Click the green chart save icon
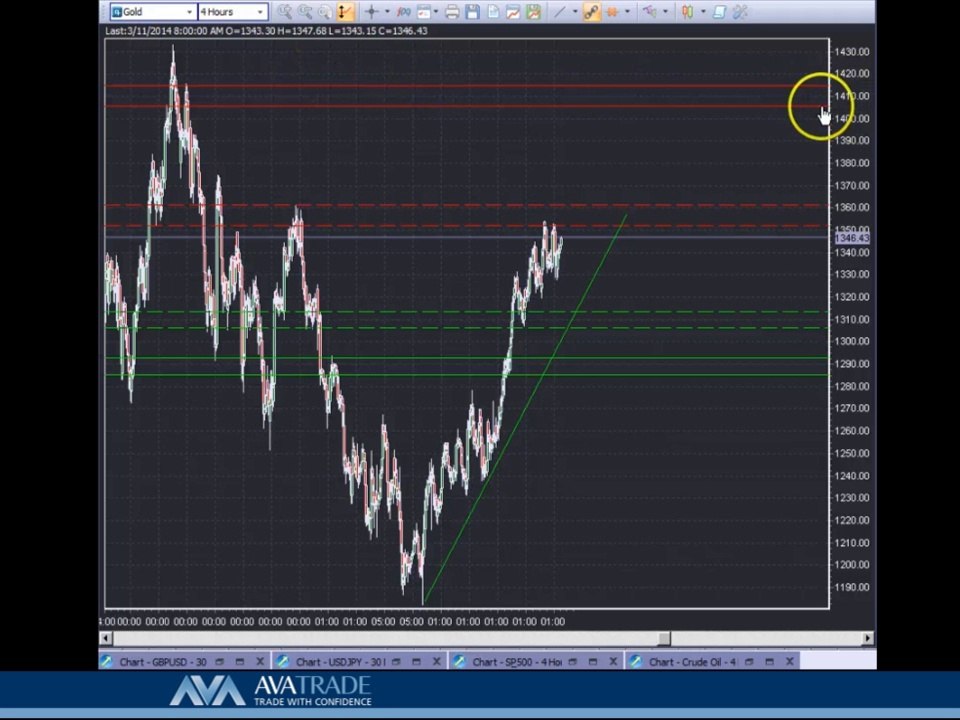This screenshot has width=960, height=720. click(533, 12)
